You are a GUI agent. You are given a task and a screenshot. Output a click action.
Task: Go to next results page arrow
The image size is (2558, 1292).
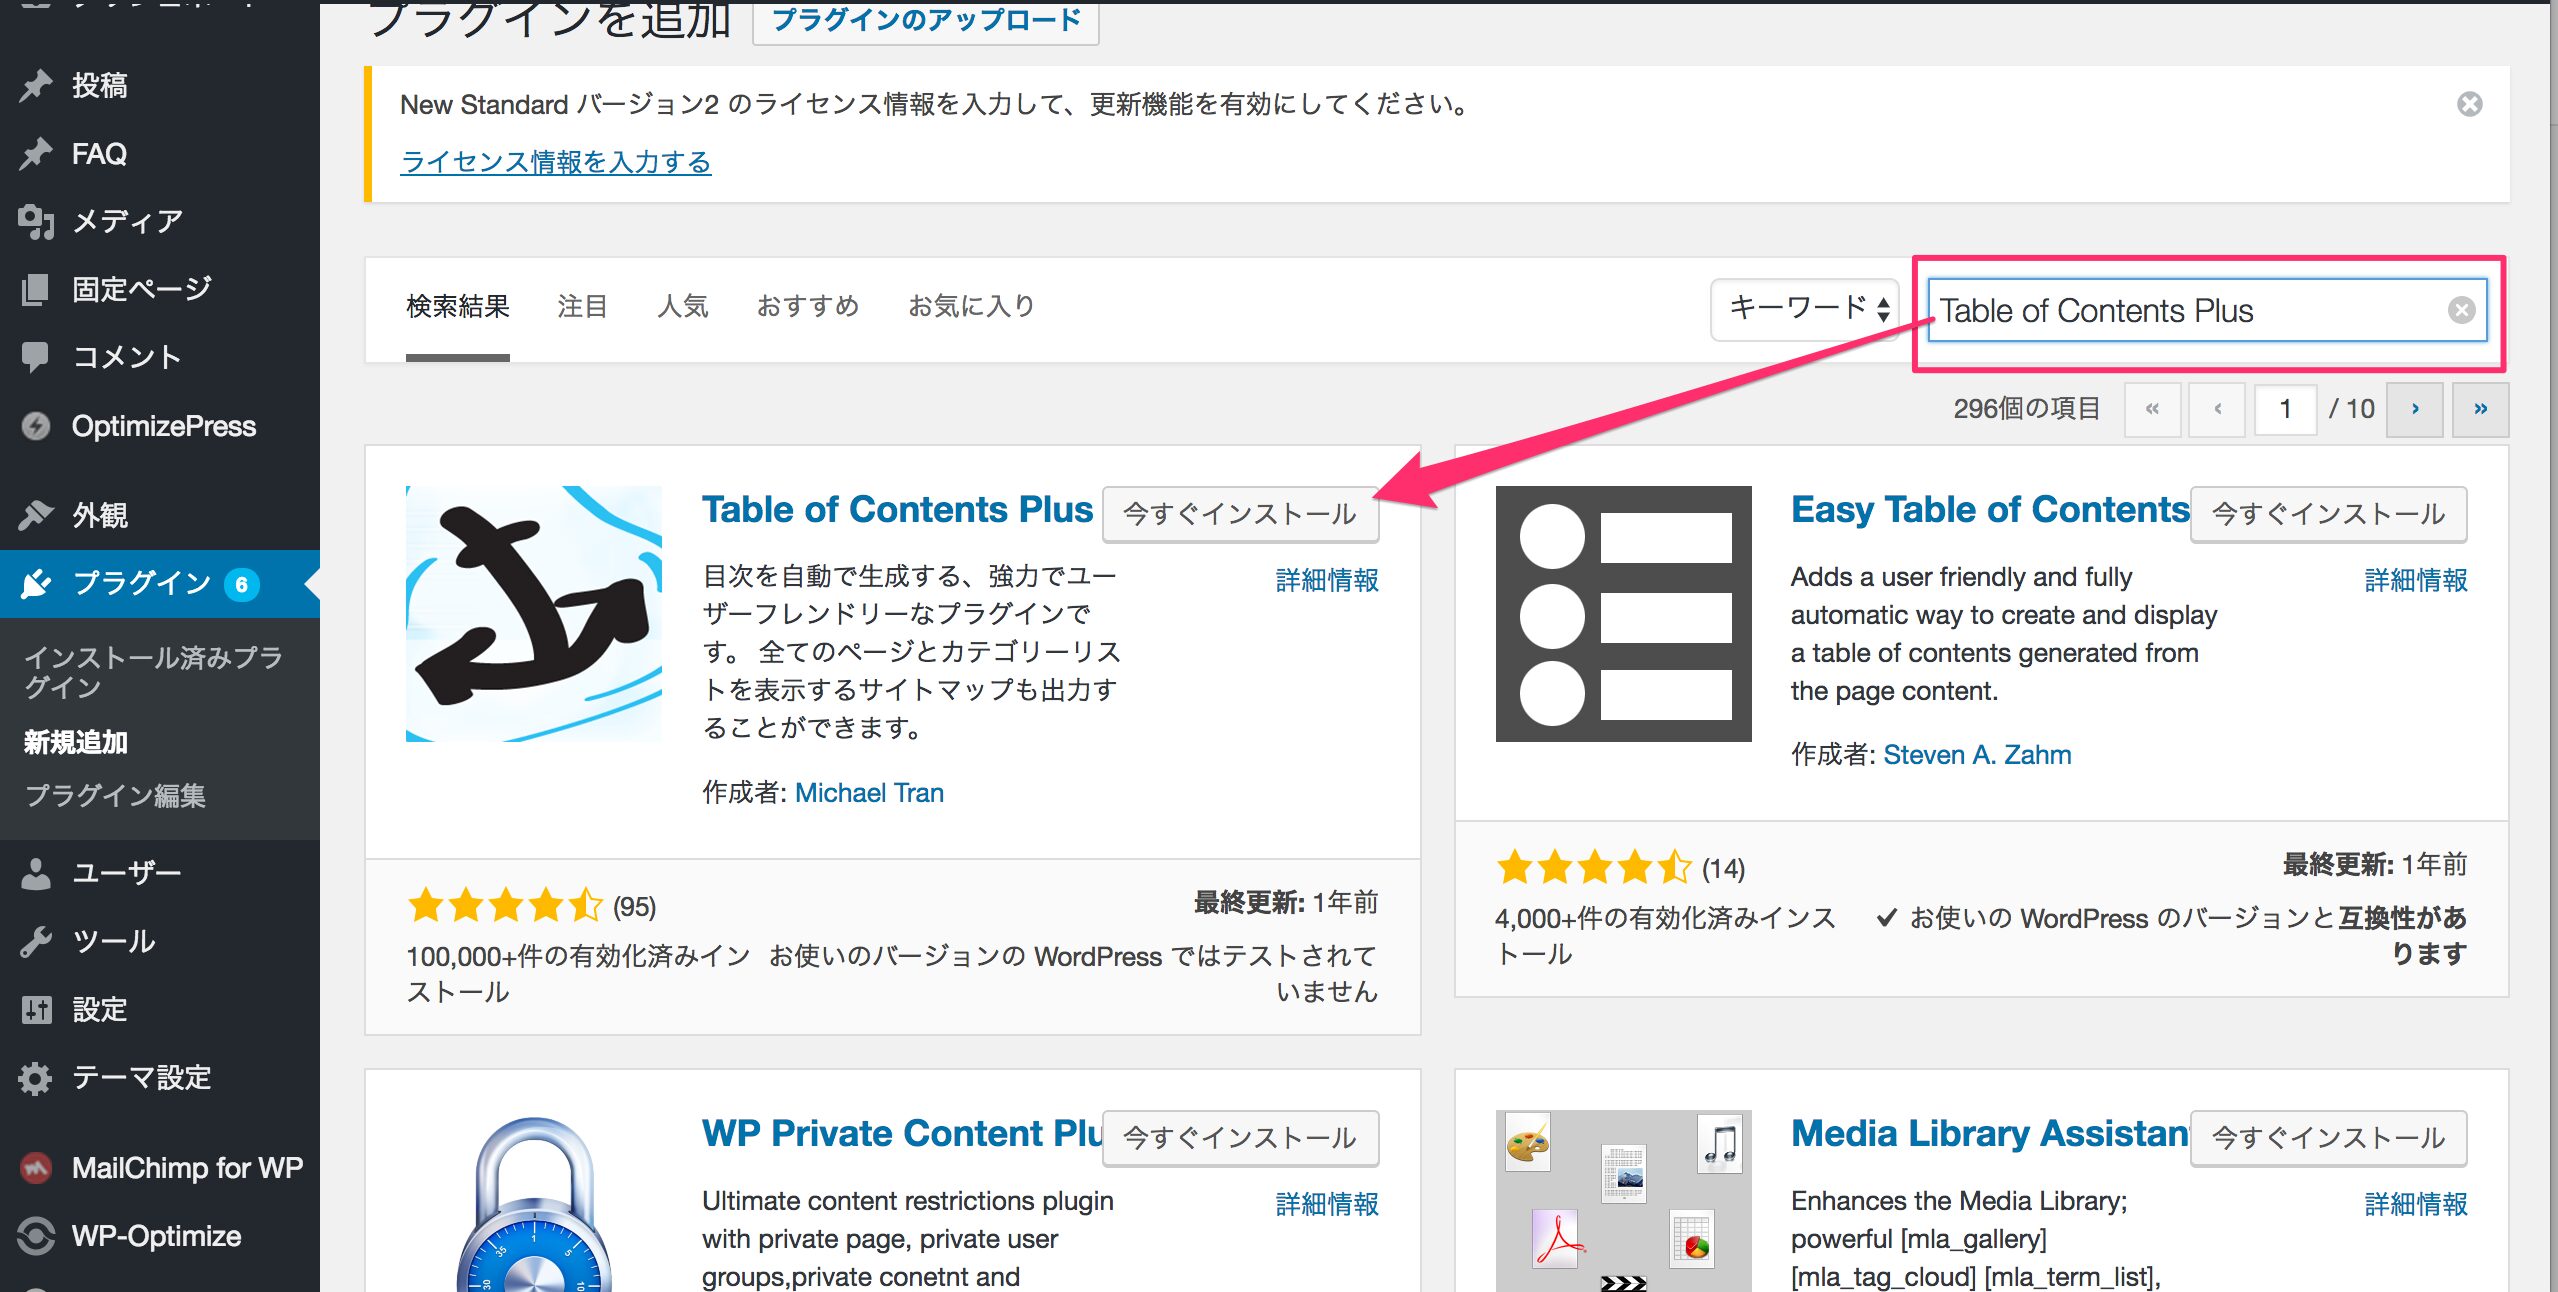click(x=2414, y=409)
